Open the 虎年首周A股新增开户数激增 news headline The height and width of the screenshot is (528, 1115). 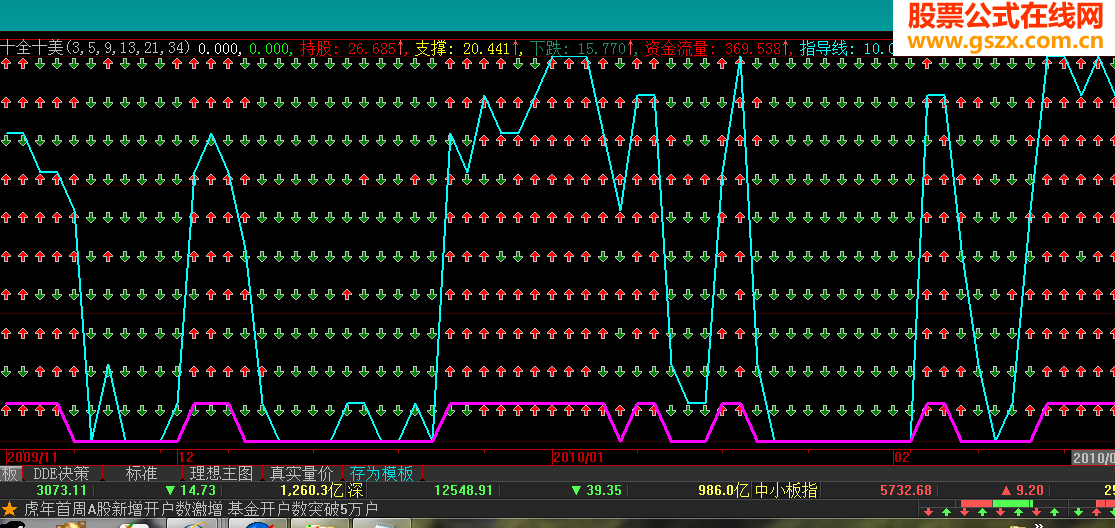(x=123, y=510)
